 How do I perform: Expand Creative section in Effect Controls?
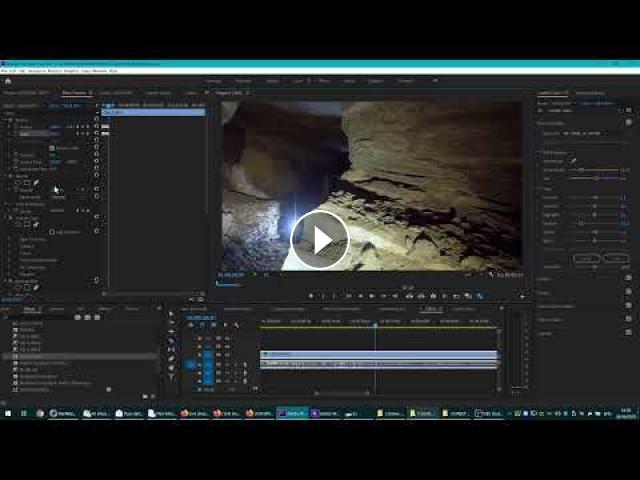pos(10,246)
